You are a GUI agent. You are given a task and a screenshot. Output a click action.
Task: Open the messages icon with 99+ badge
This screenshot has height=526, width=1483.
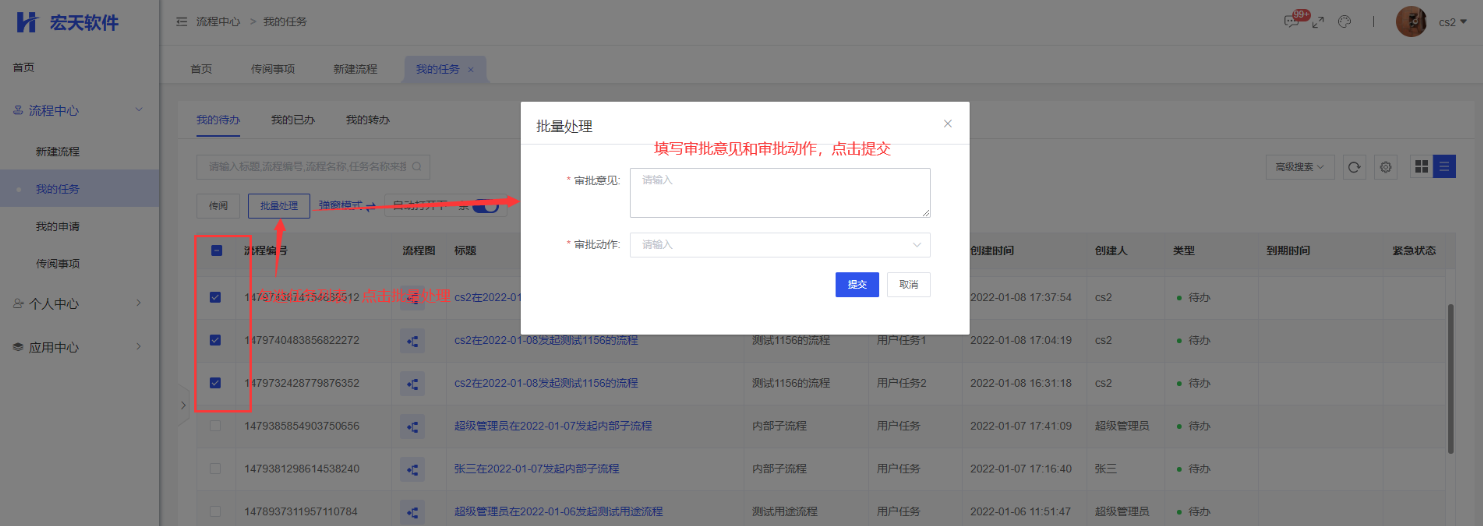tap(1294, 22)
